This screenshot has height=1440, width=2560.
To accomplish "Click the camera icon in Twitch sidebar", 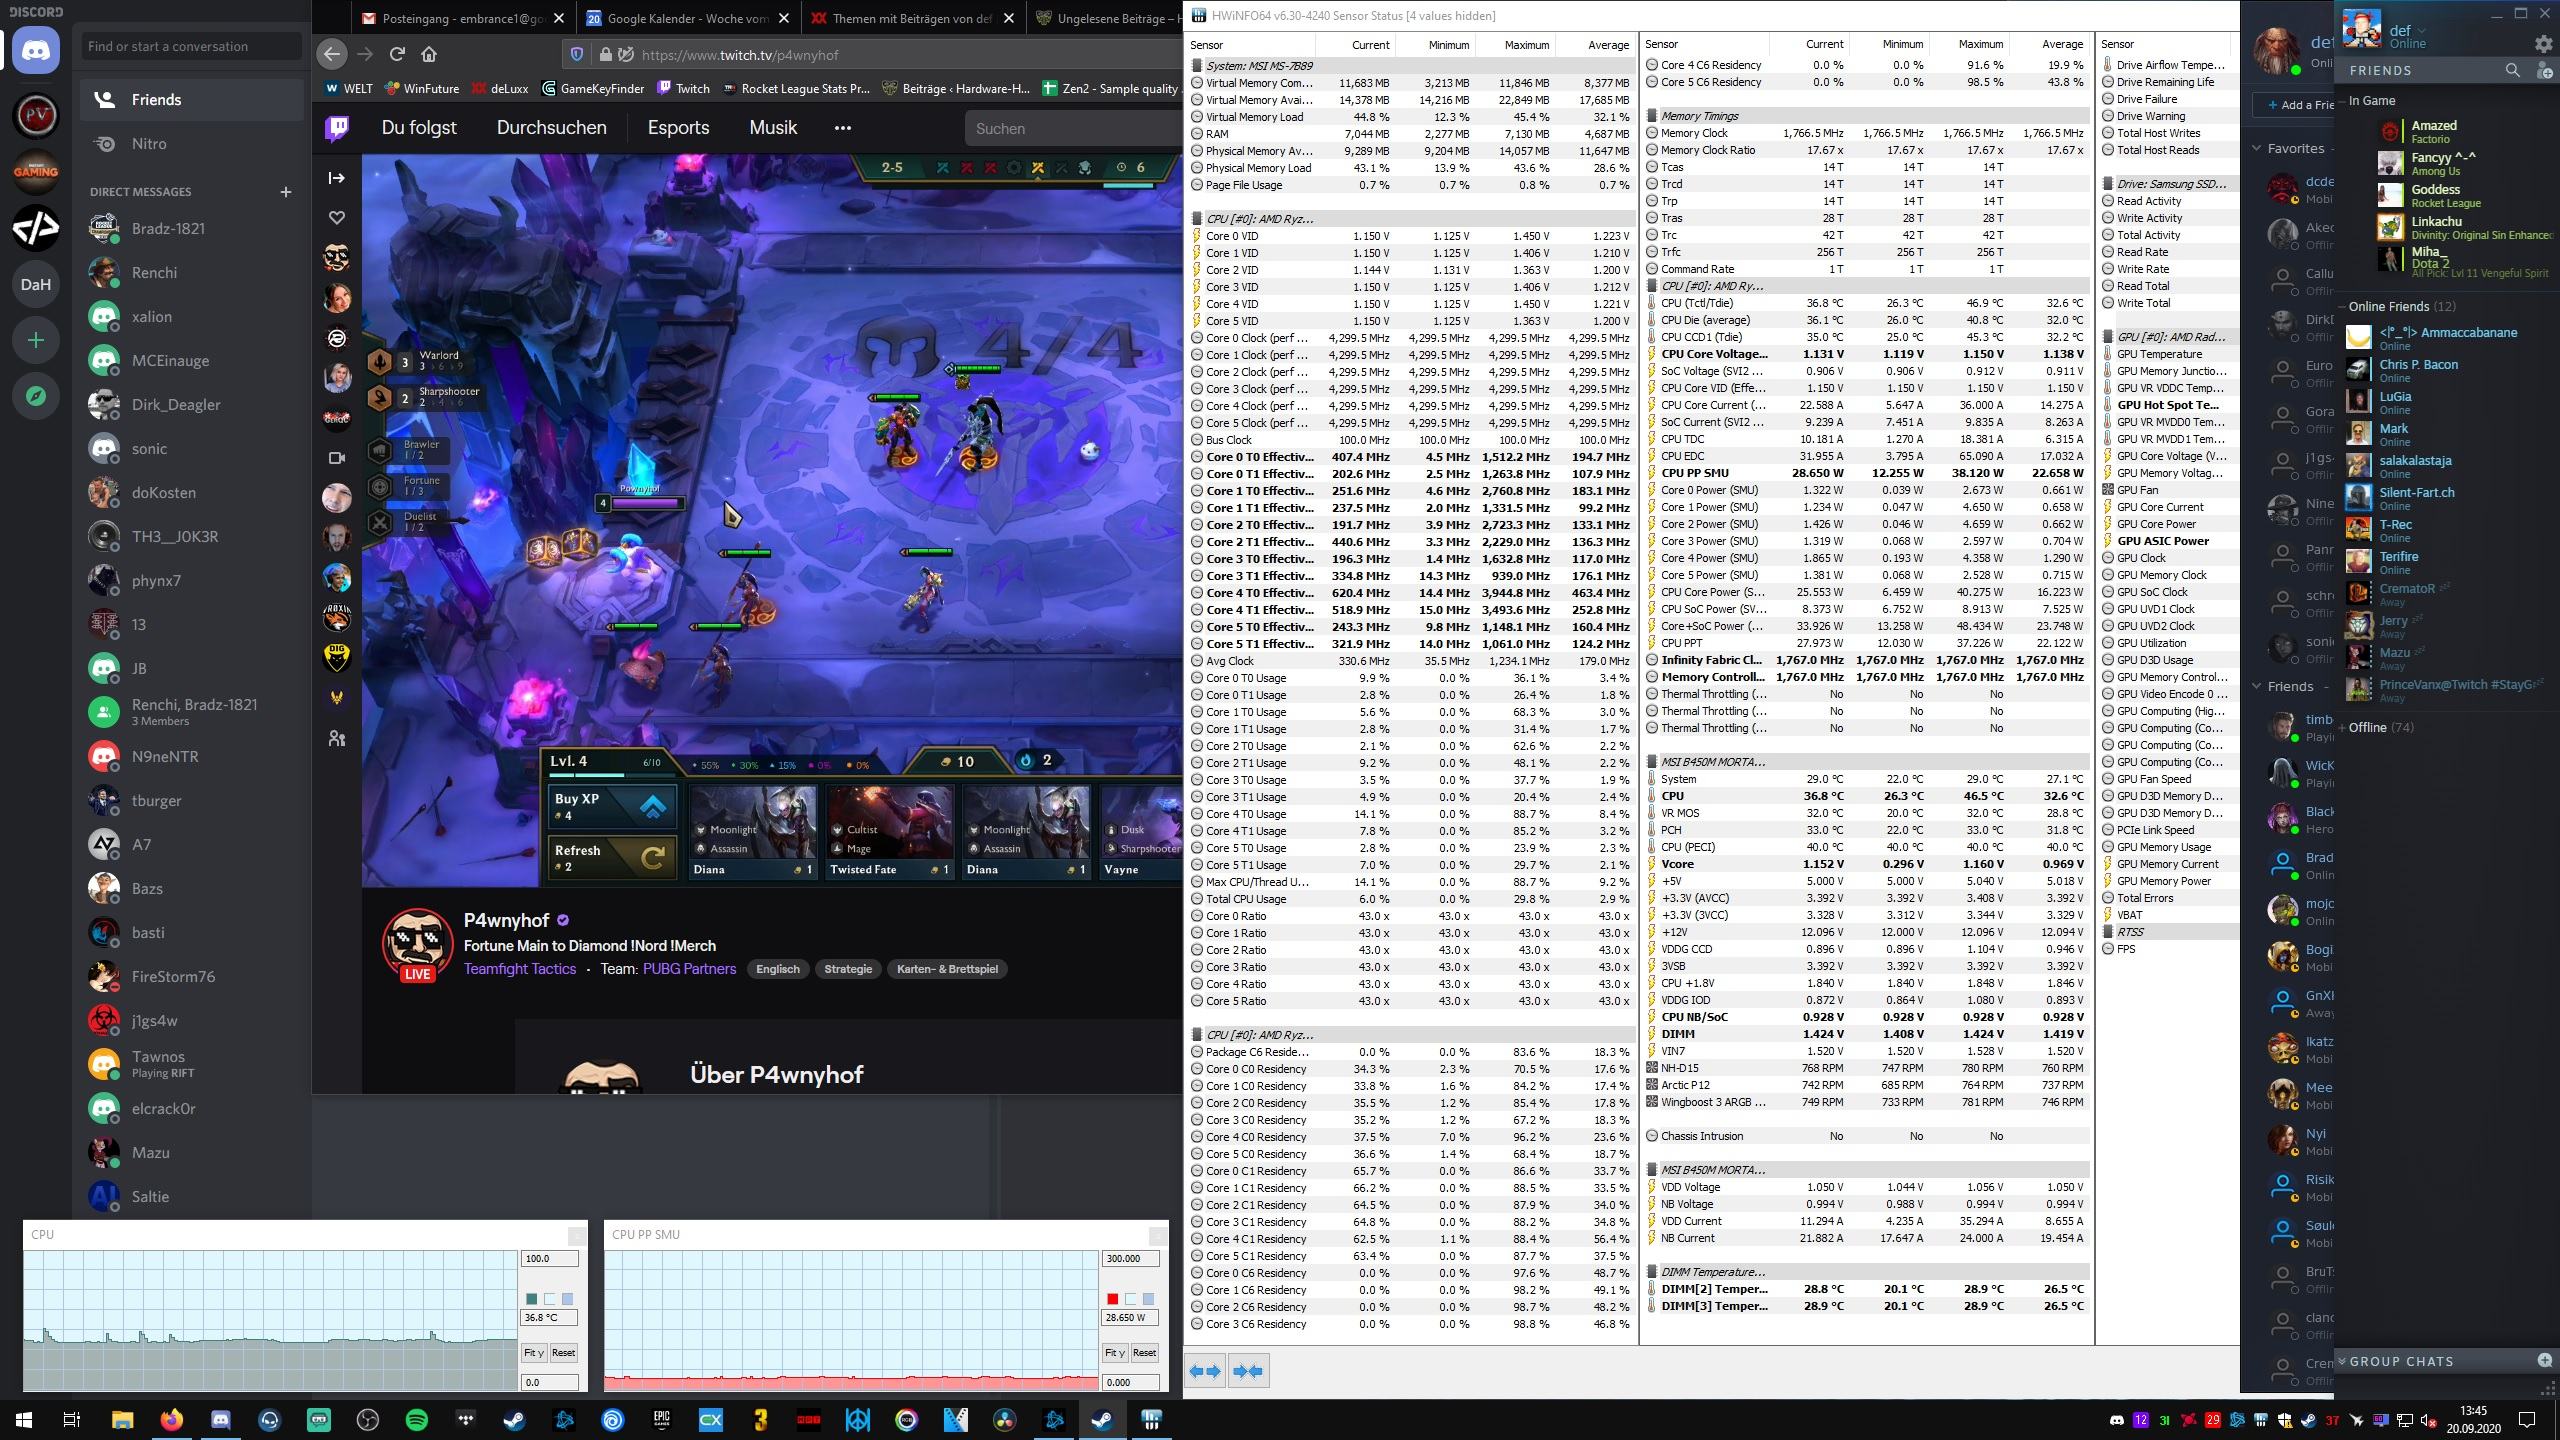I will pos(337,458).
